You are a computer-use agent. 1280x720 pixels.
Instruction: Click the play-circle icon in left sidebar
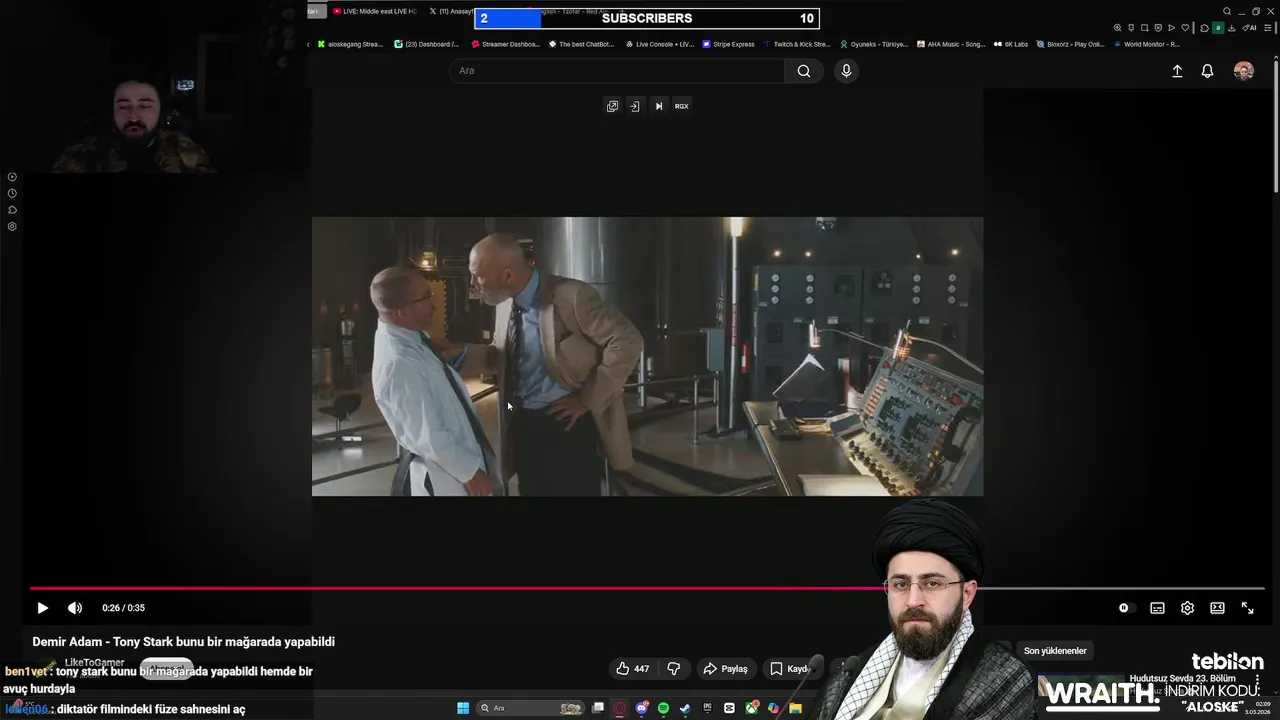point(12,177)
